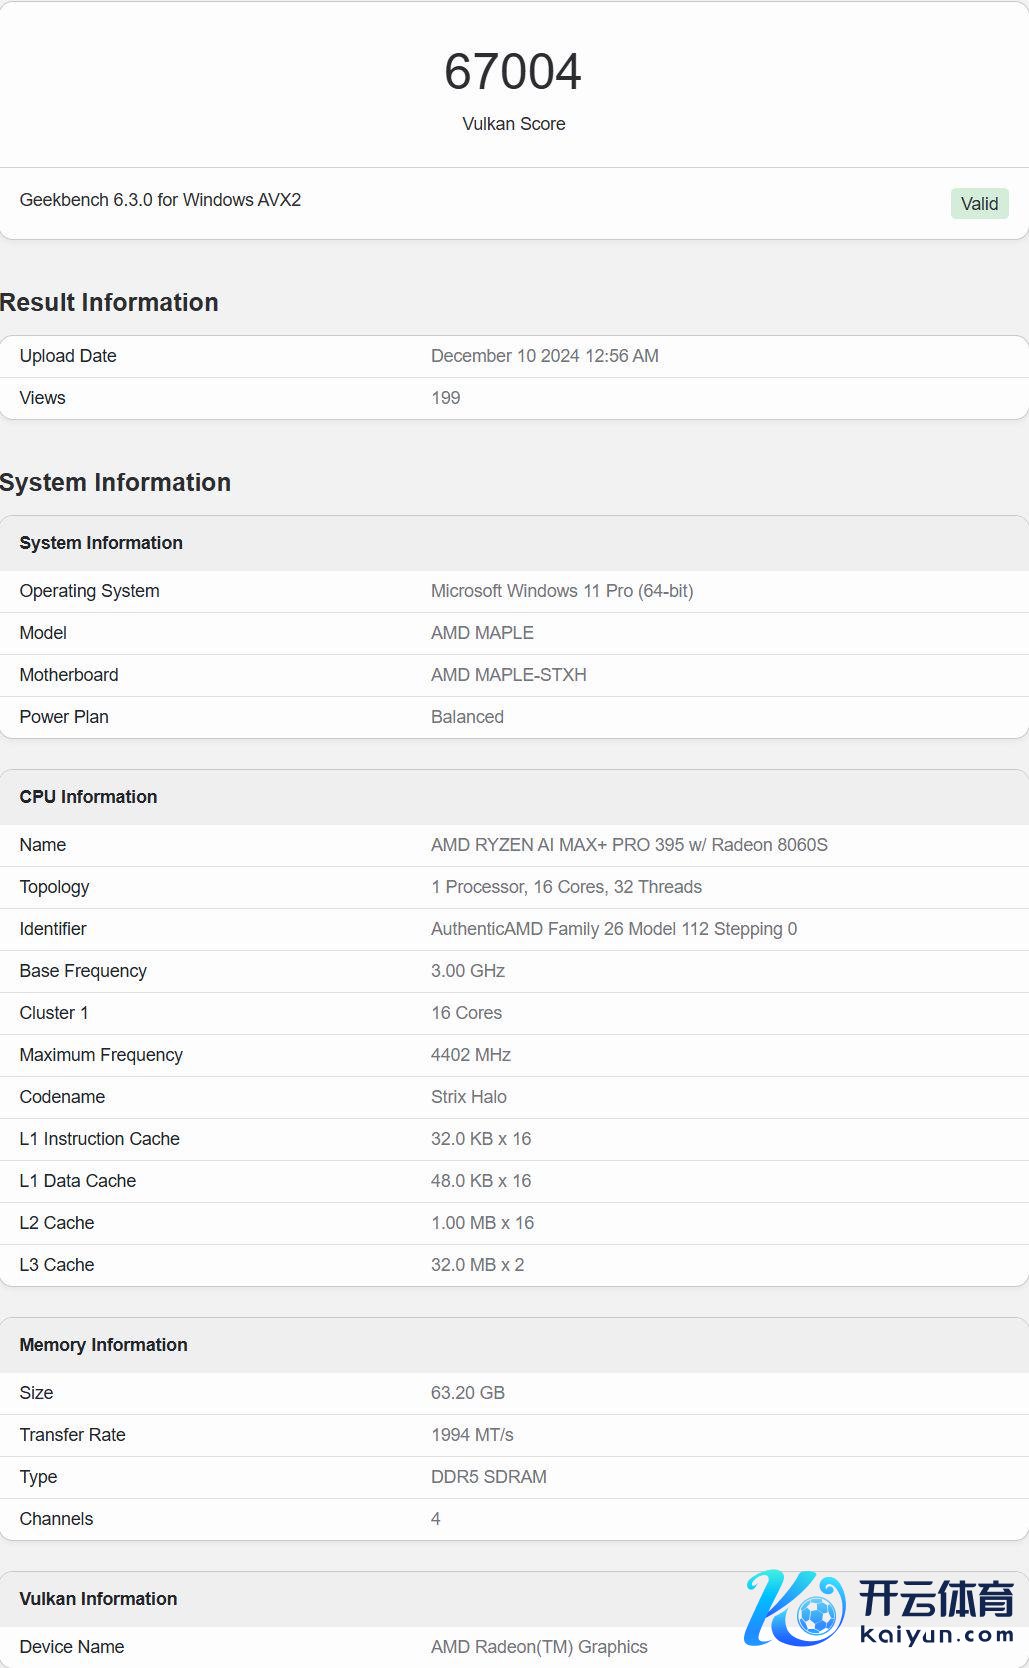Select the memory Type value DDR5 SDRAM
The width and height of the screenshot is (1029, 1668).
point(488,1477)
